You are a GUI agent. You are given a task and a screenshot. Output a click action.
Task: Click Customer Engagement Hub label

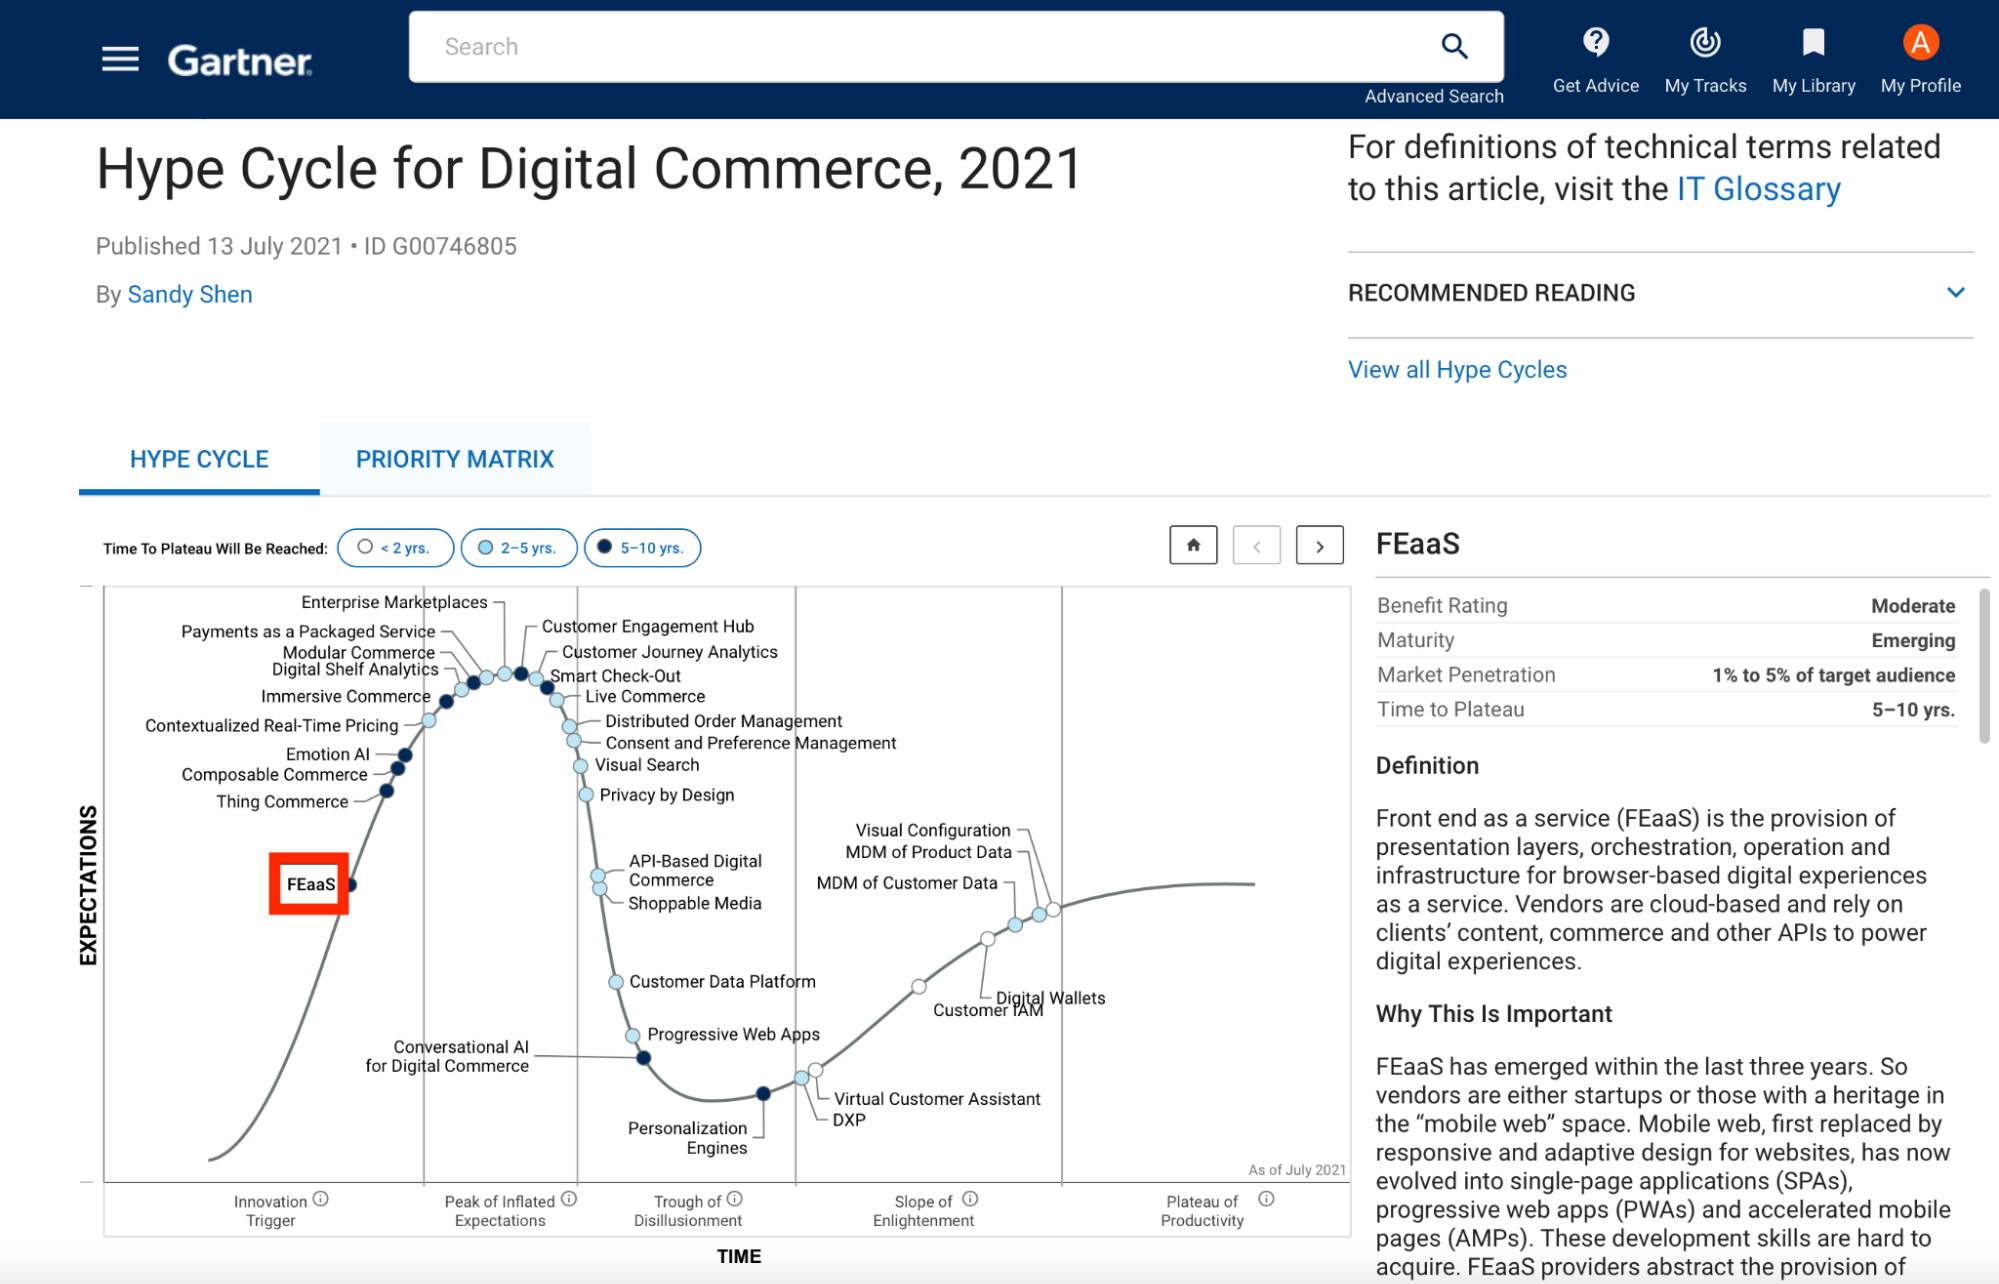click(647, 627)
